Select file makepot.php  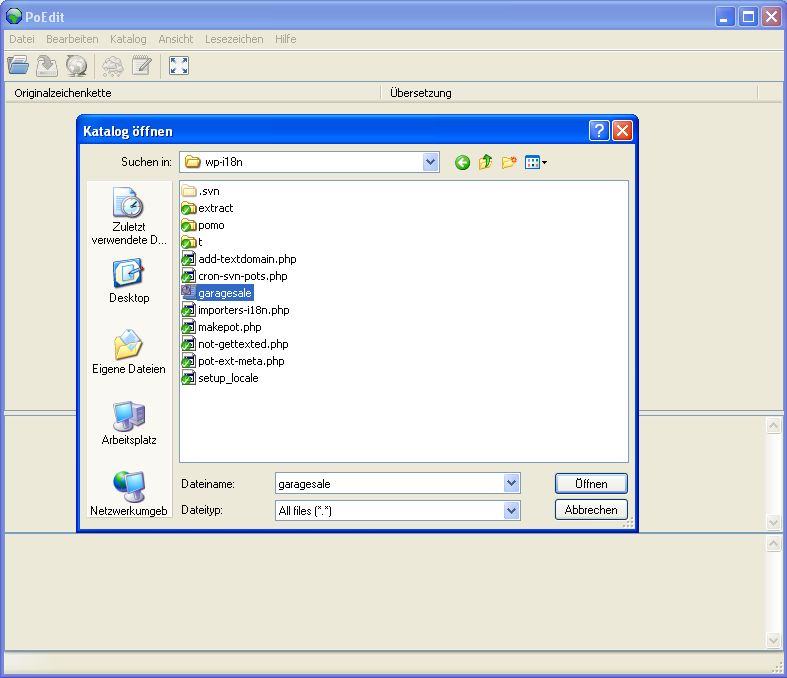[221, 327]
